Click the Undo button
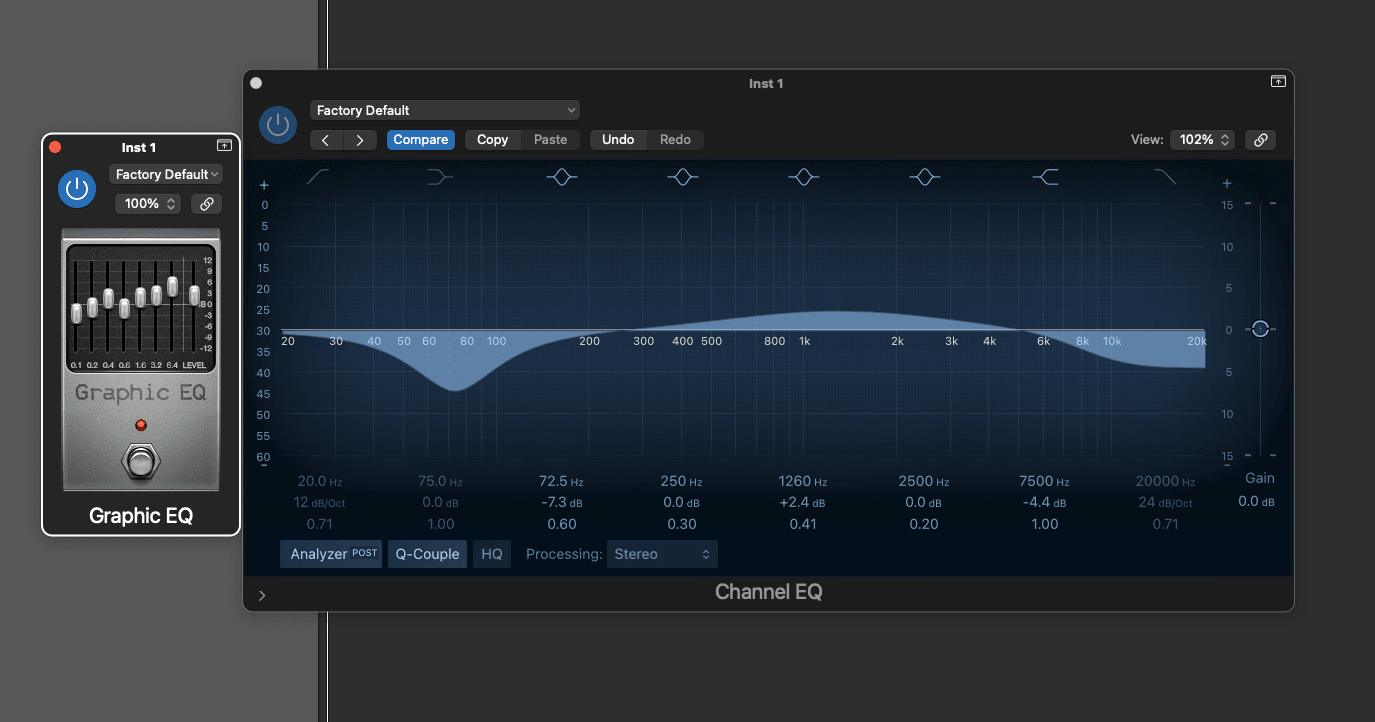The width and height of the screenshot is (1375, 722). click(x=618, y=140)
